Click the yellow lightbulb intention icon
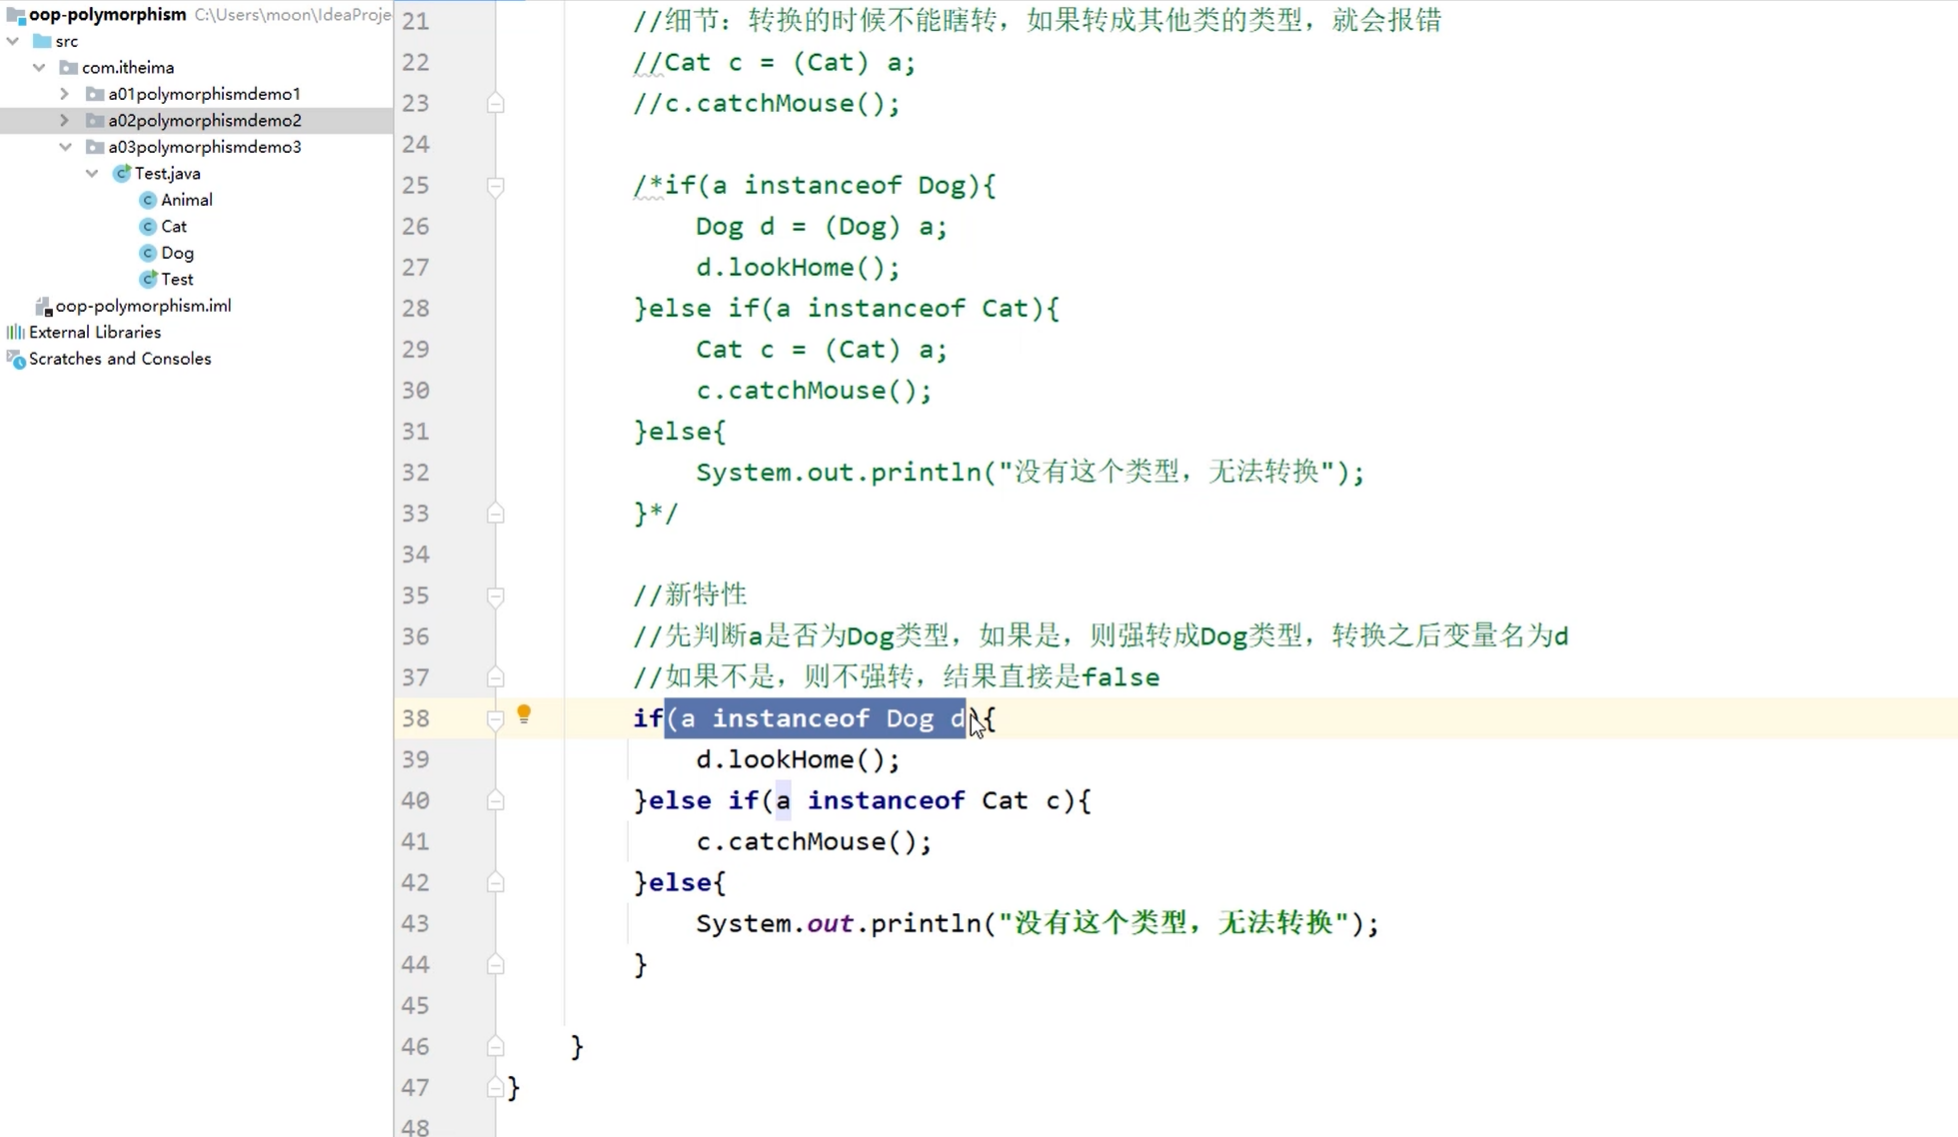 click(523, 714)
